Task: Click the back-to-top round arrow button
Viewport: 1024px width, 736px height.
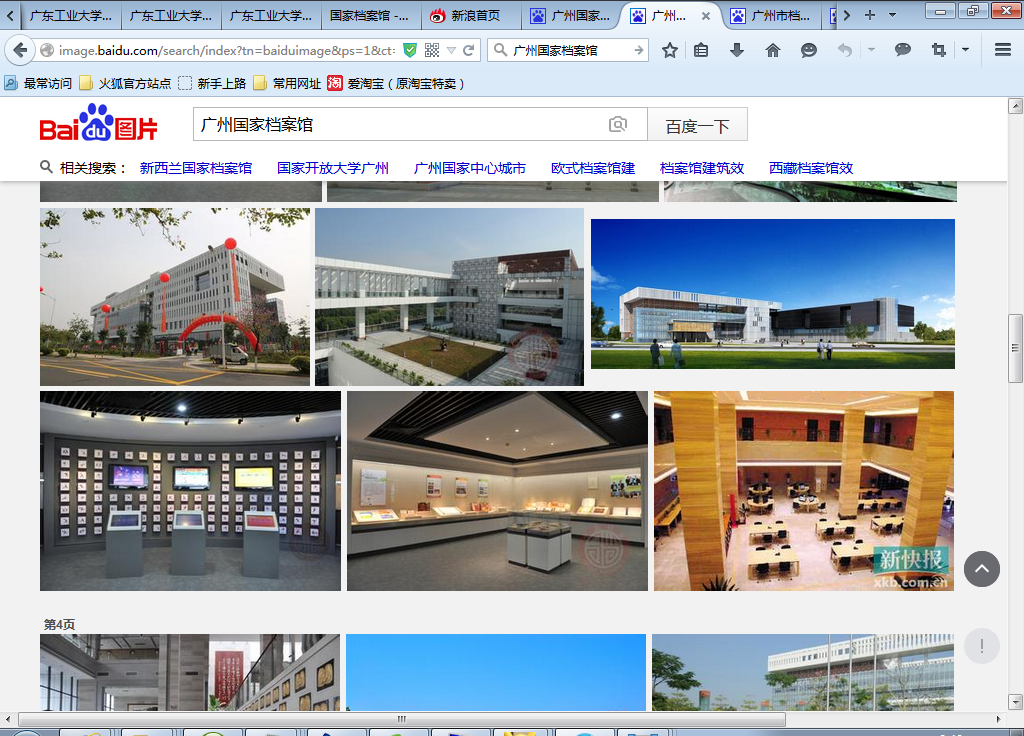Action: (981, 569)
